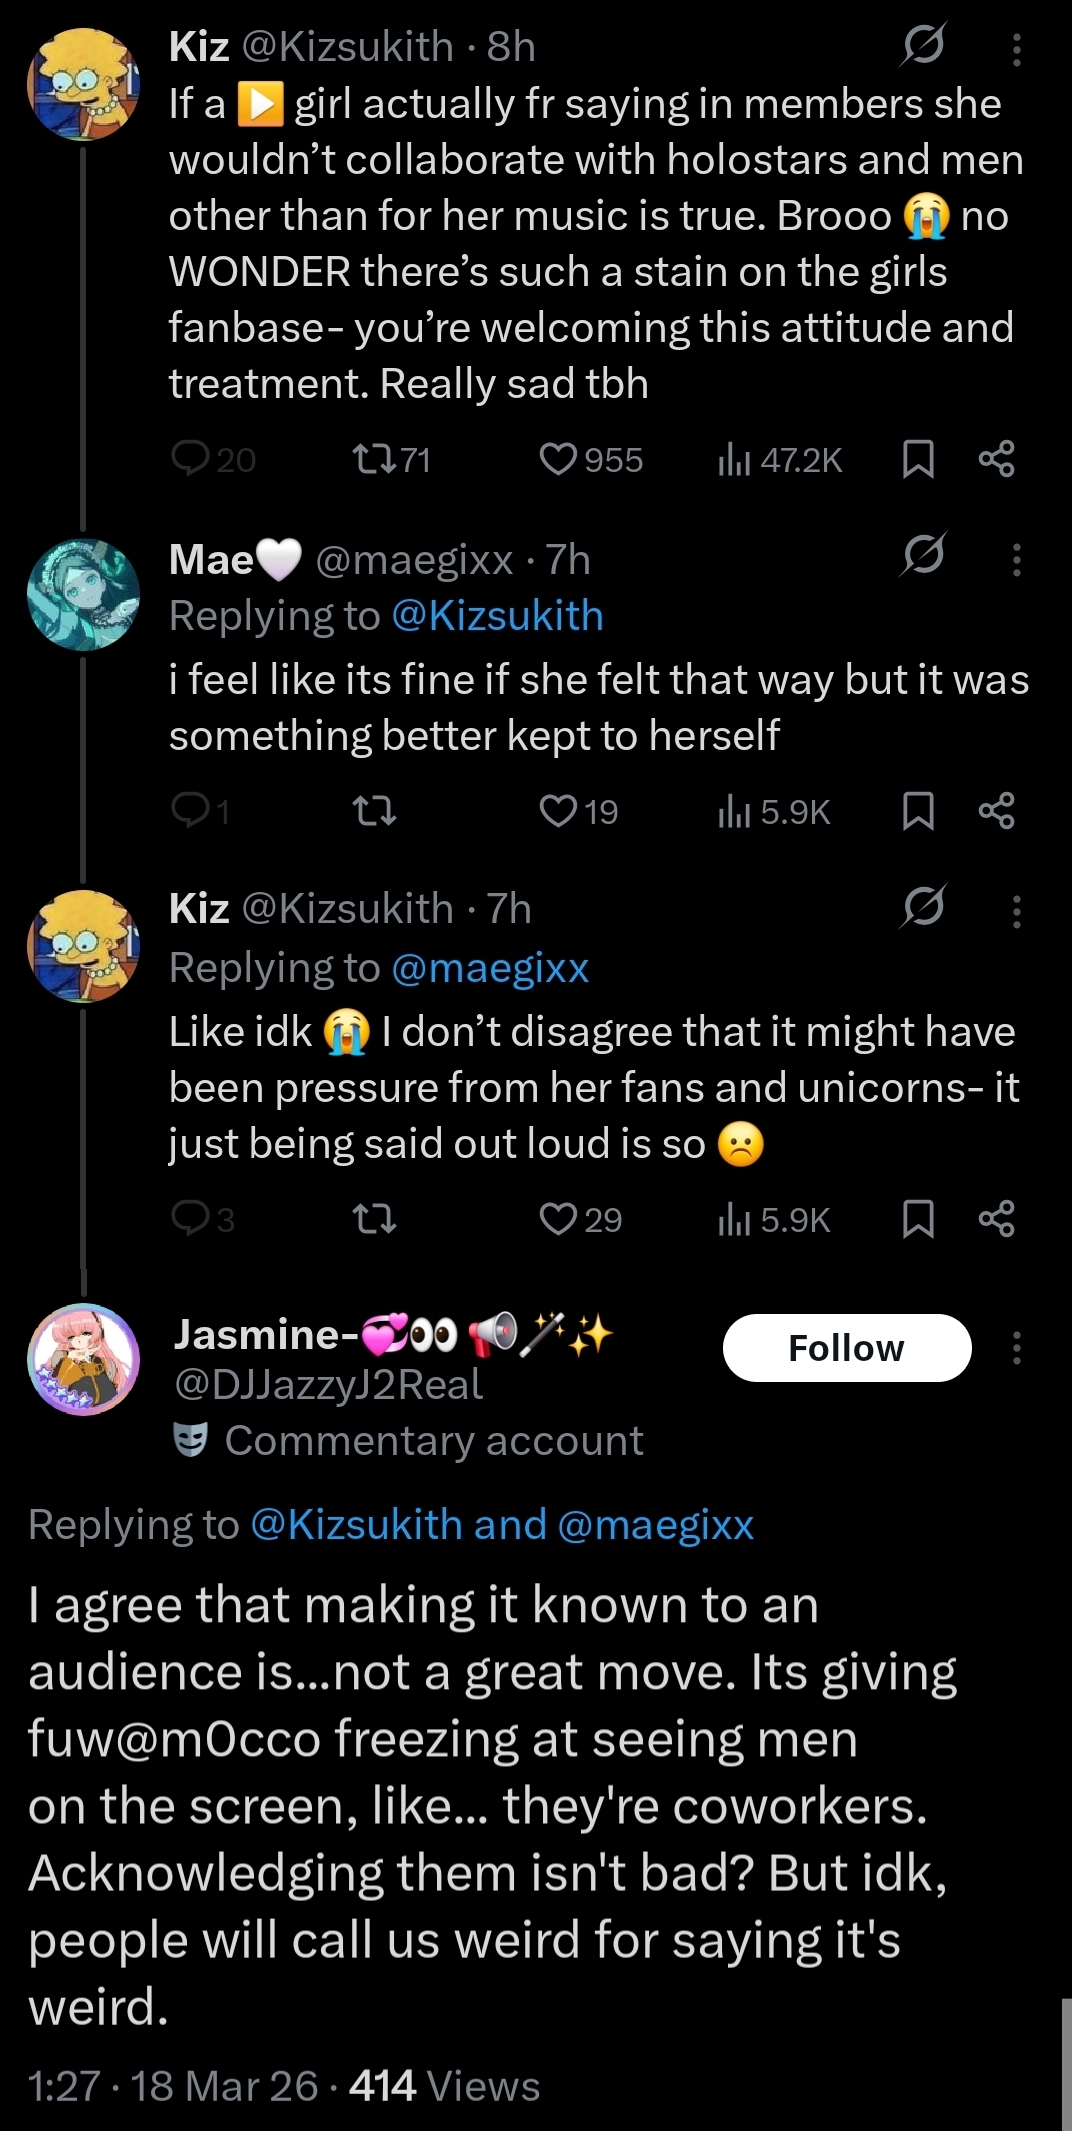Image resolution: width=1072 pixels, height=2131 pixels.
Task: Open more options menu on Mae's tweet
Action: pyautogui.click(x=1016, y=559)
